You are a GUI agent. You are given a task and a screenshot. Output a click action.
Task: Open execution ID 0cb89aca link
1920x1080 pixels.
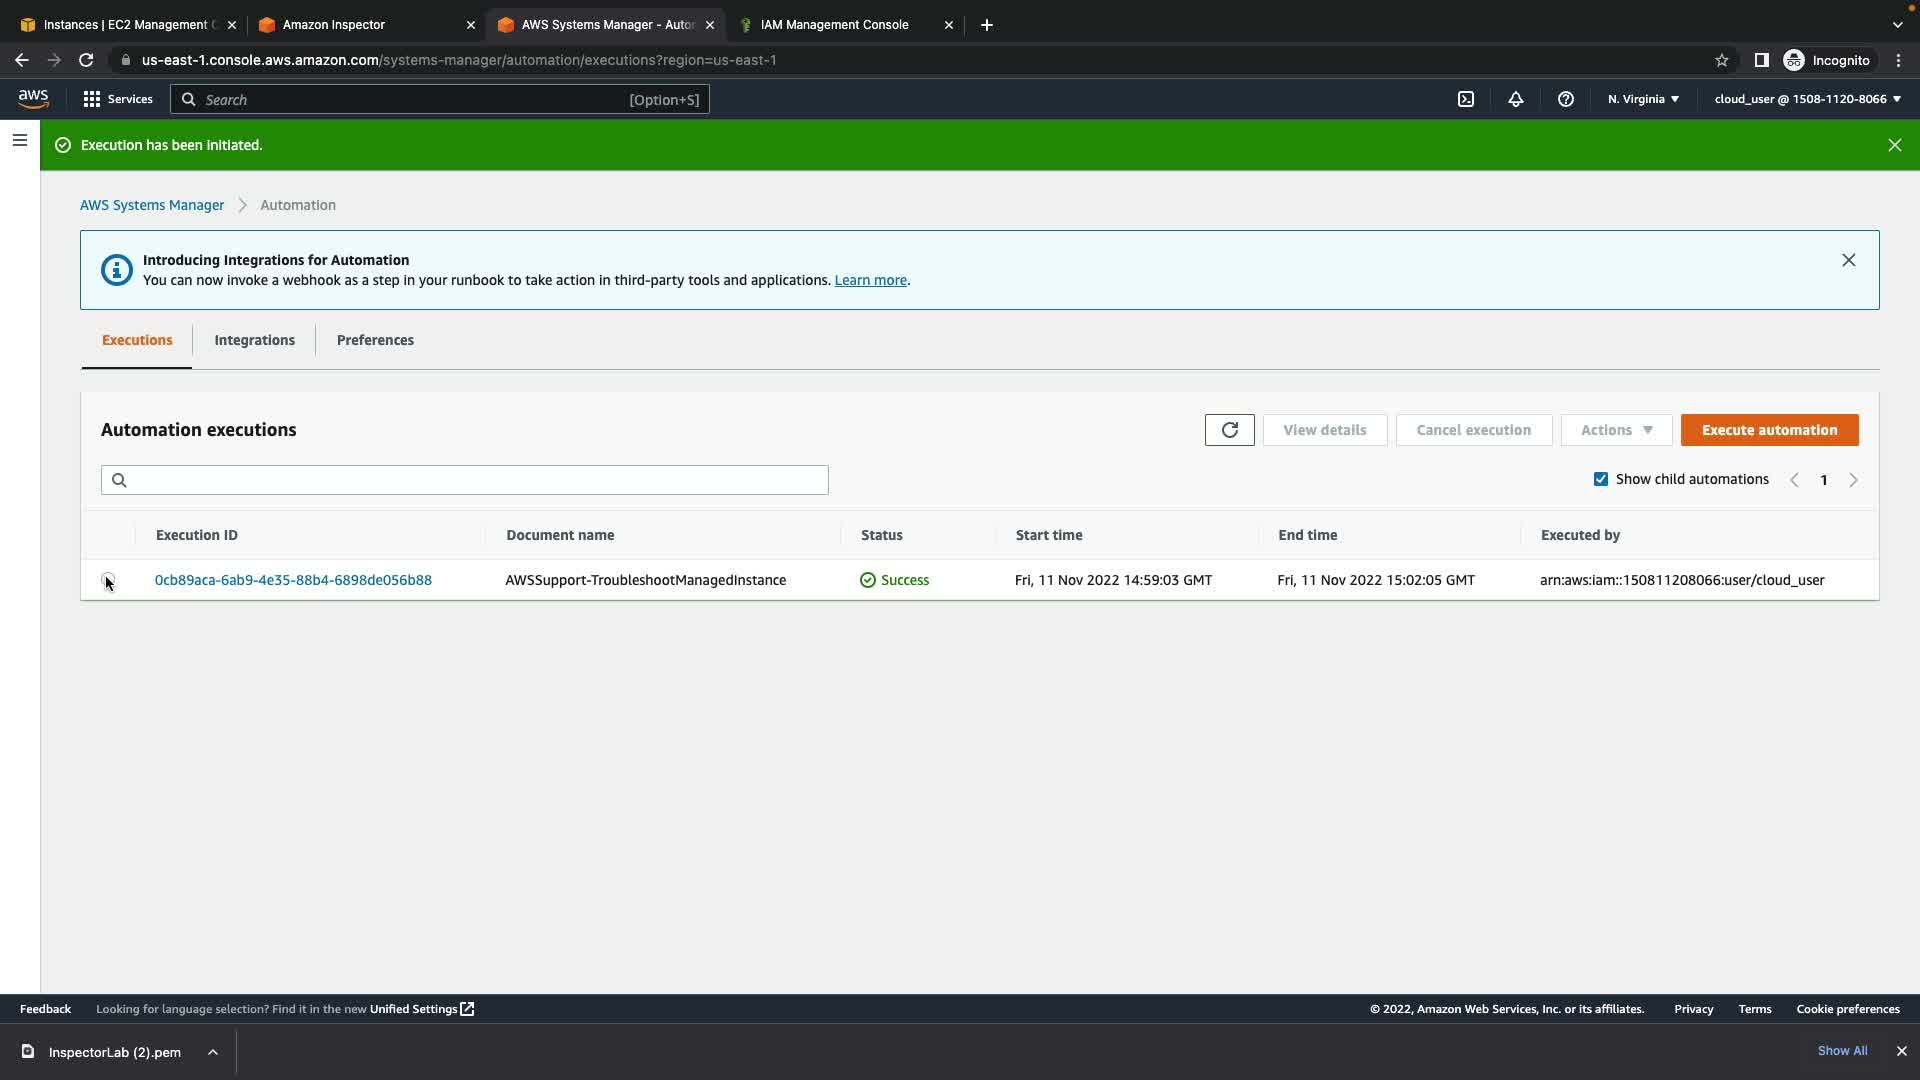[x=293, y=580]
